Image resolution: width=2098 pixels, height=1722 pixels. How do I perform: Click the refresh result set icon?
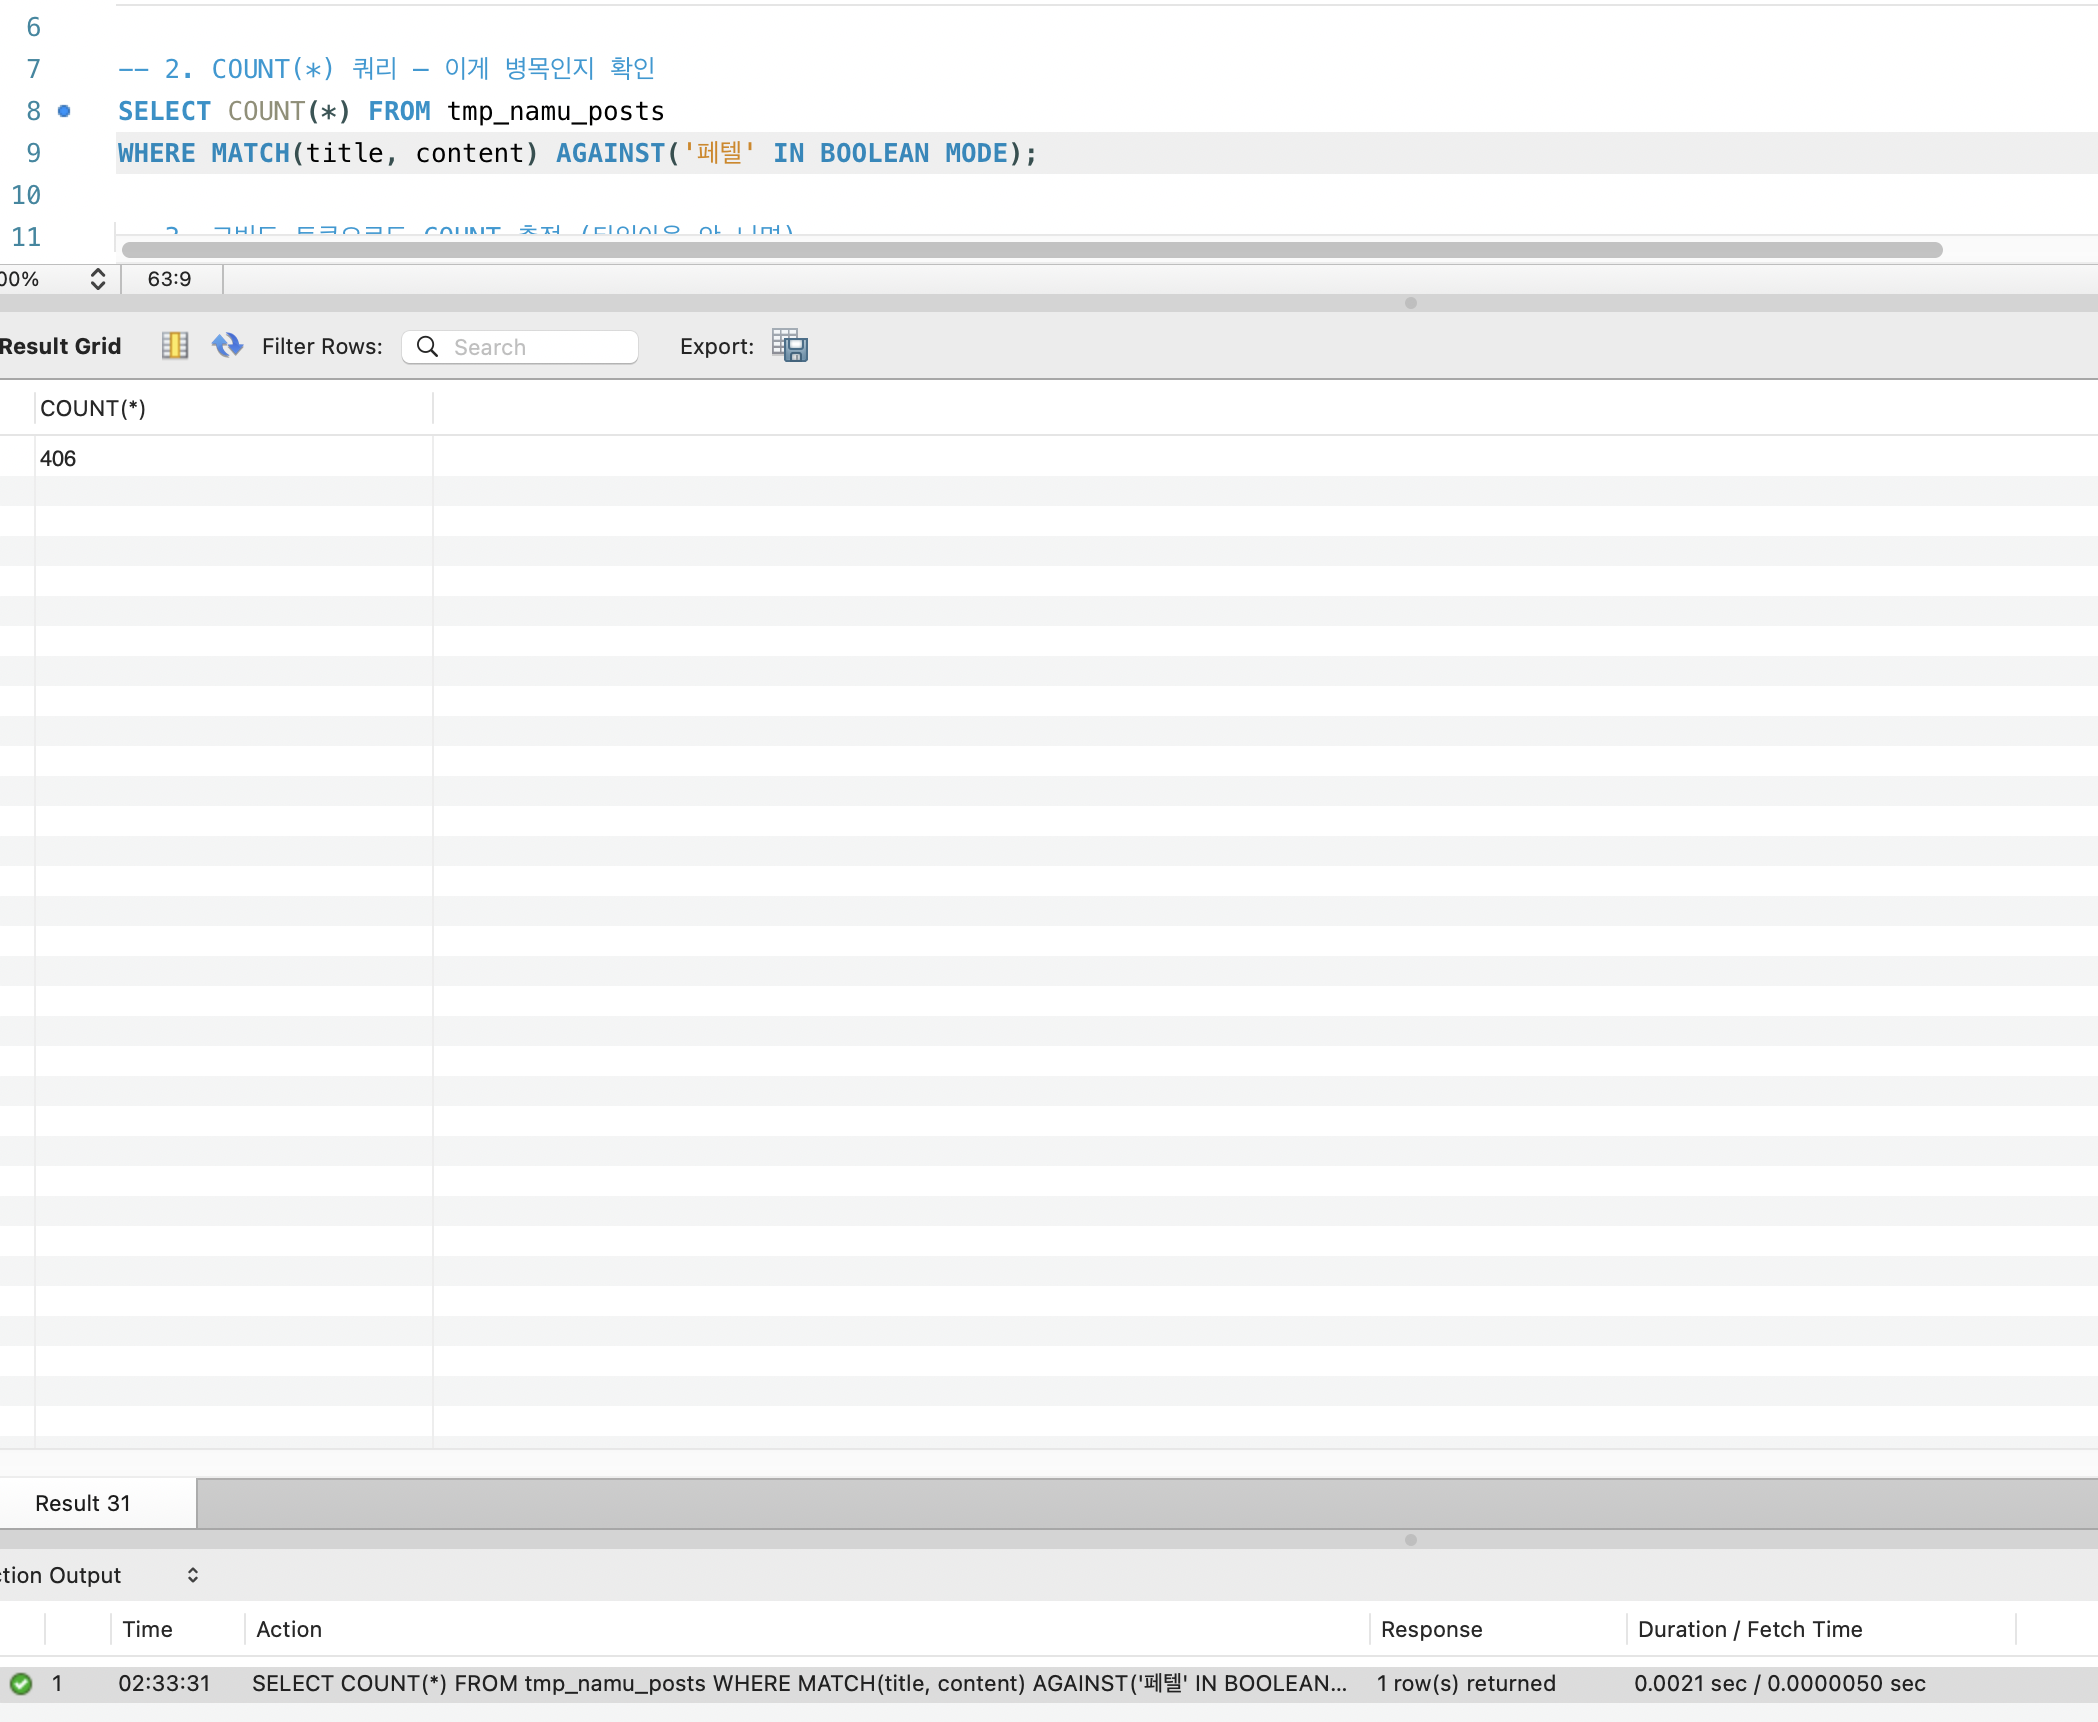coord(227,346)
